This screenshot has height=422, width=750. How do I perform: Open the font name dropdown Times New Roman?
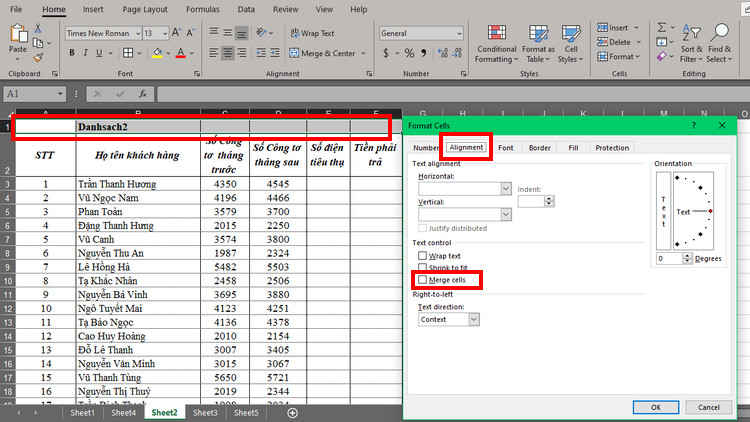(138, 33)
